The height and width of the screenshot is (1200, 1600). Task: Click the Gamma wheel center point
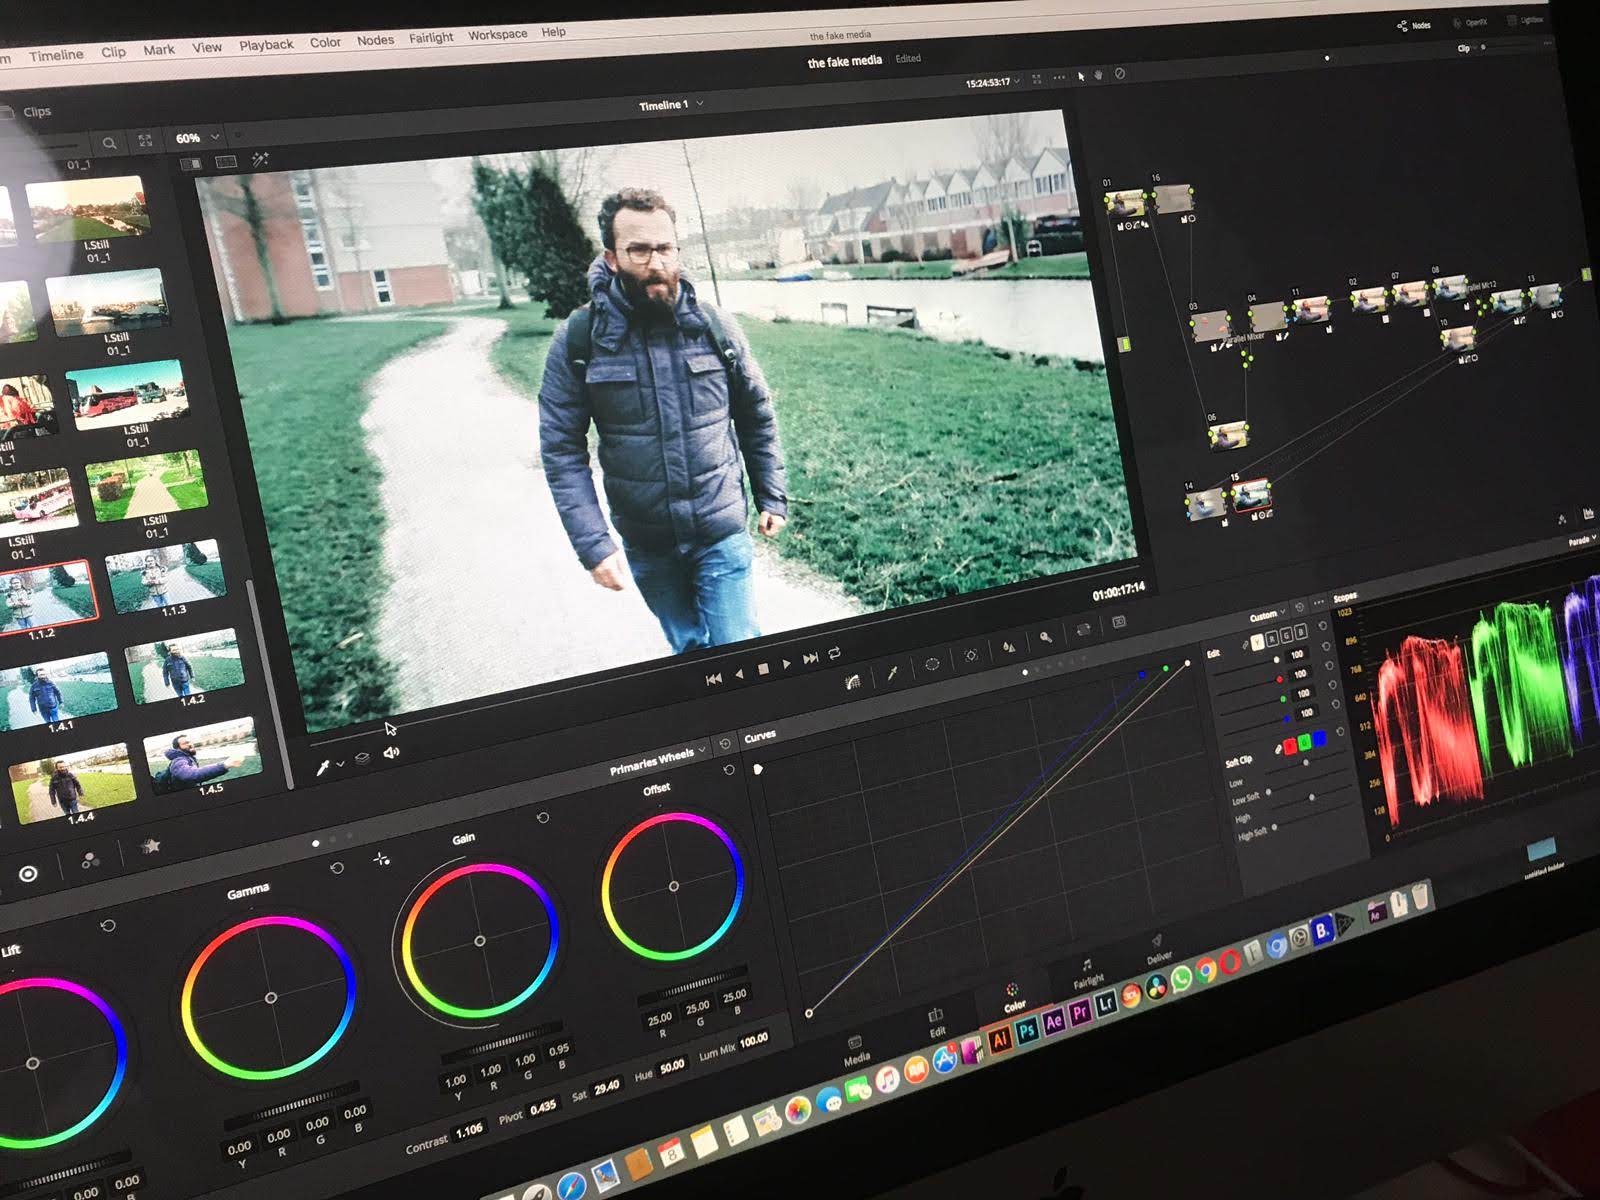pos(271,998)
